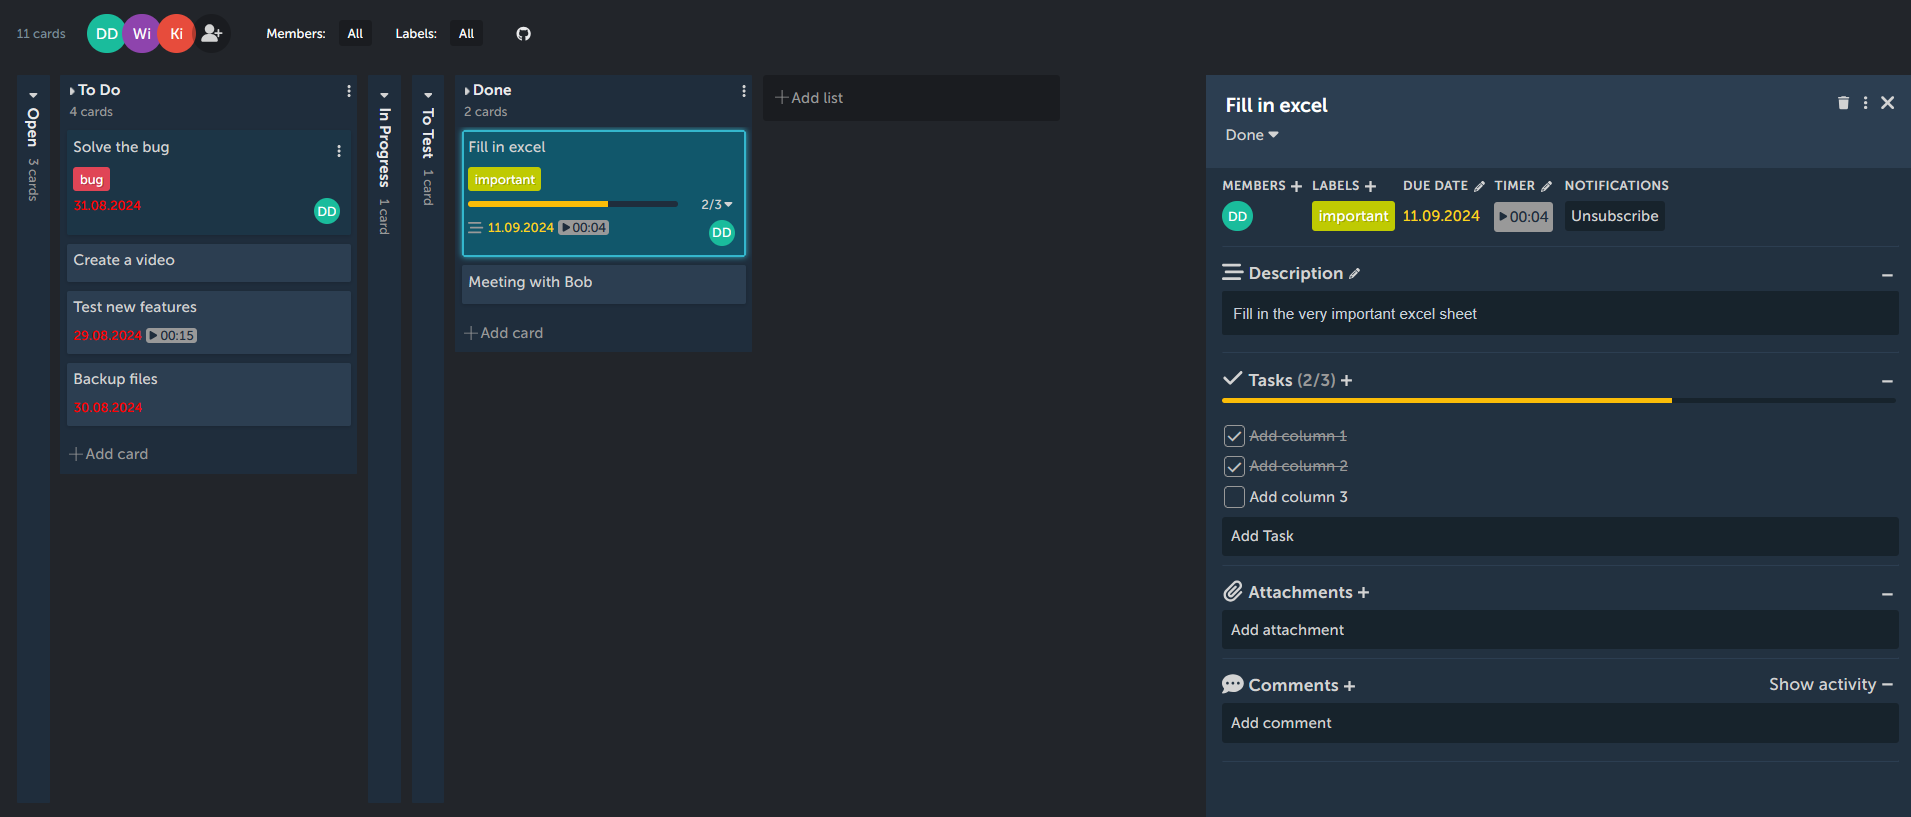Image resolution: width=1911 pixels, height=817 pixels.
Task: Start the 00:04 timer on Fill in excel card
Action: pyautogui.click(x=583, y=228)
